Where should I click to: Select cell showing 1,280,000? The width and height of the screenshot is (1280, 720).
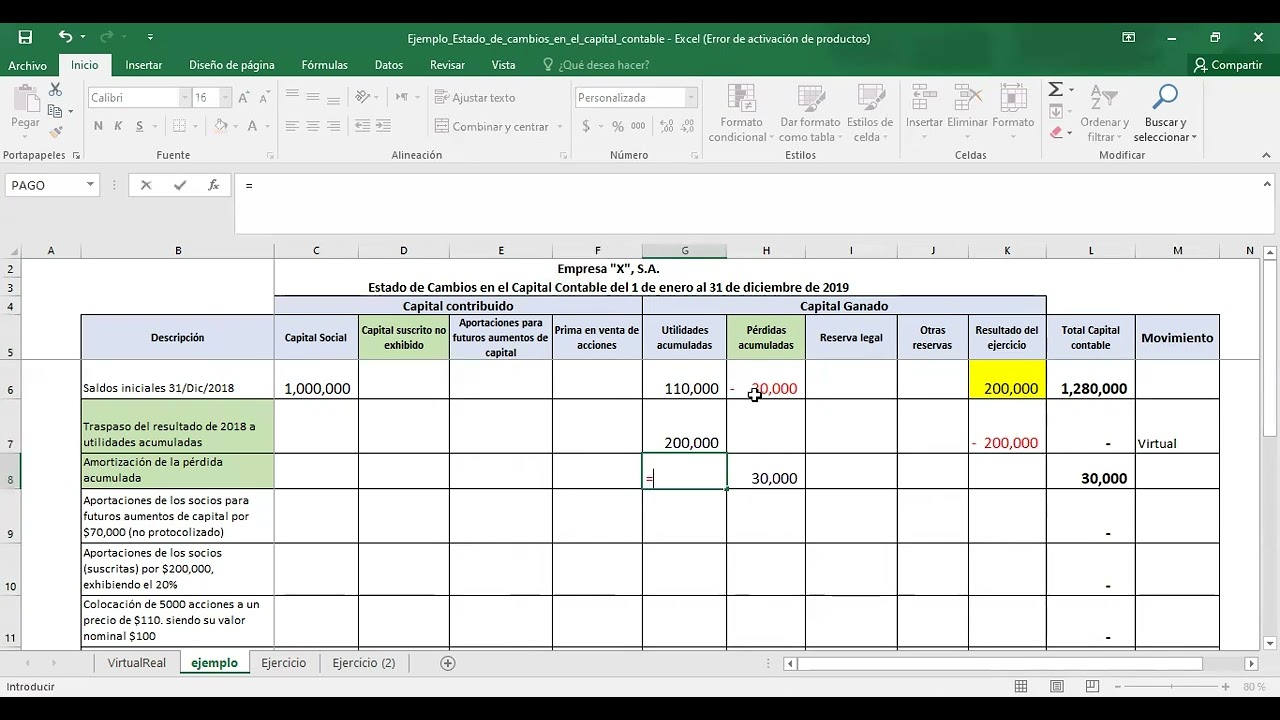pos(1091,379)
